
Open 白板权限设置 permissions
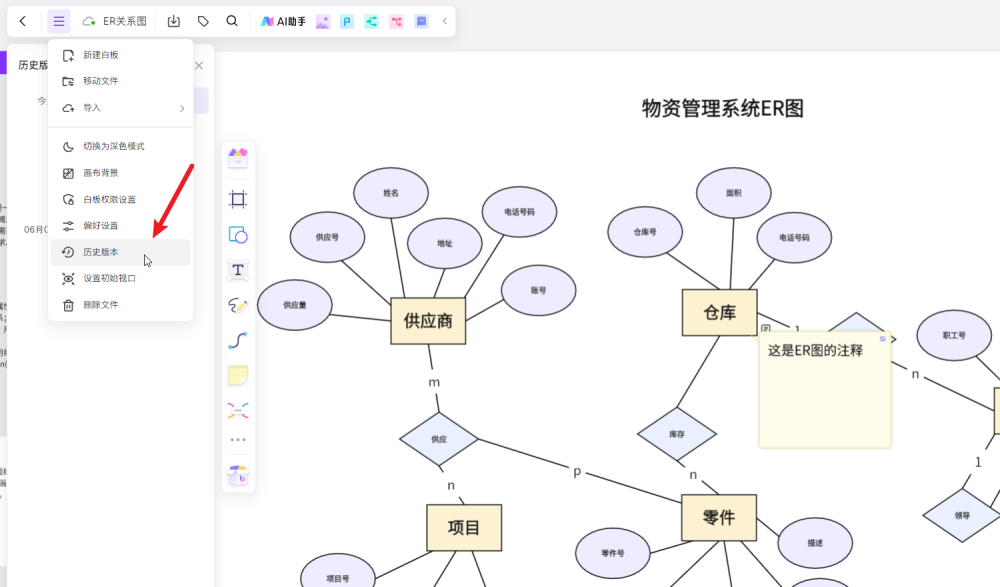[121, 200]
